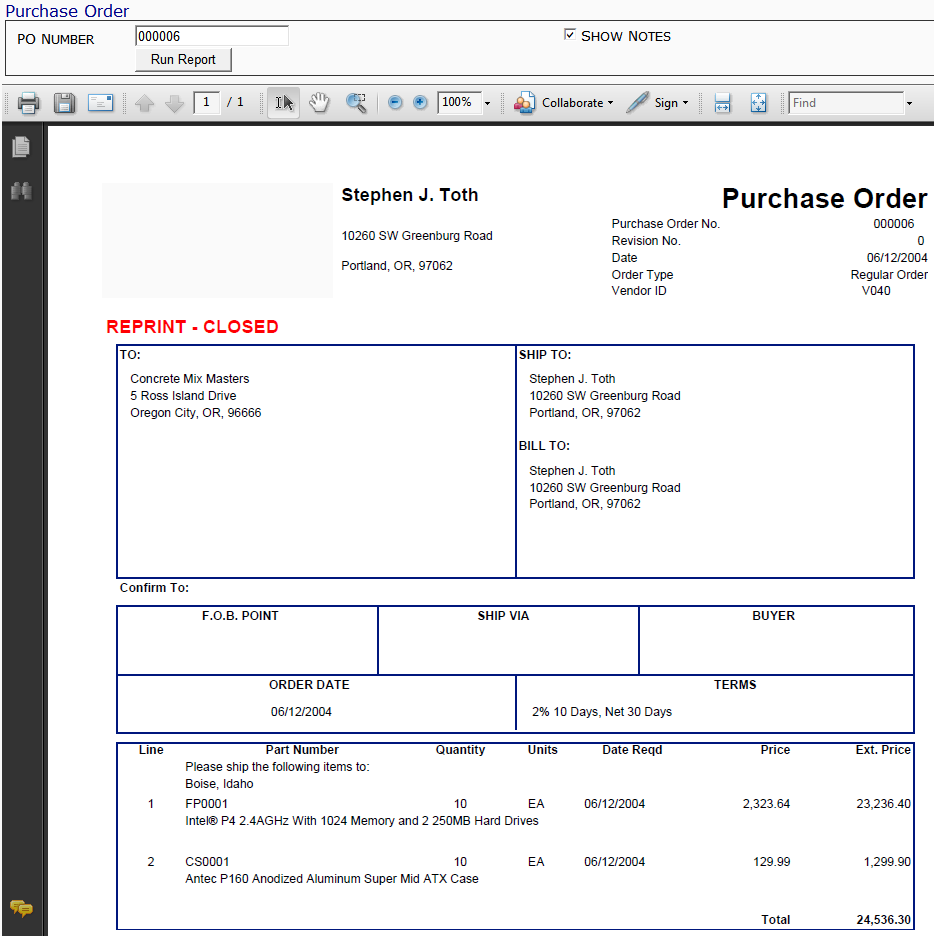Open the Collaborate menu
The image size is (934, 936).
coord(564,103)
